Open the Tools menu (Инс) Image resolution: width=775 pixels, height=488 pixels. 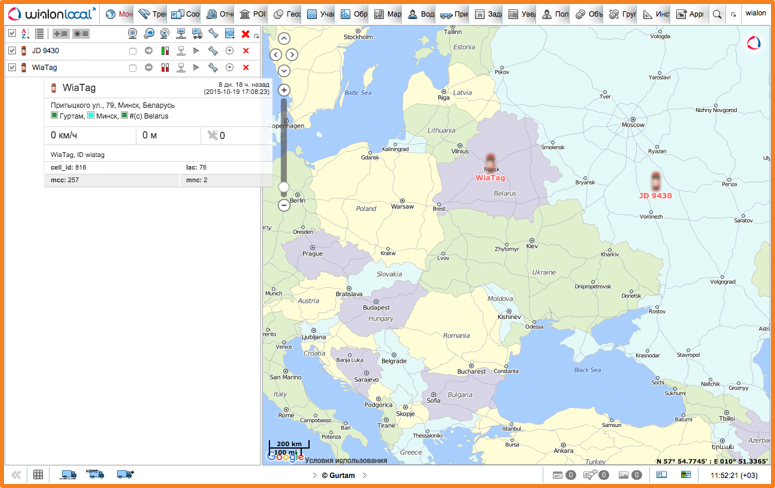(655, 14)
